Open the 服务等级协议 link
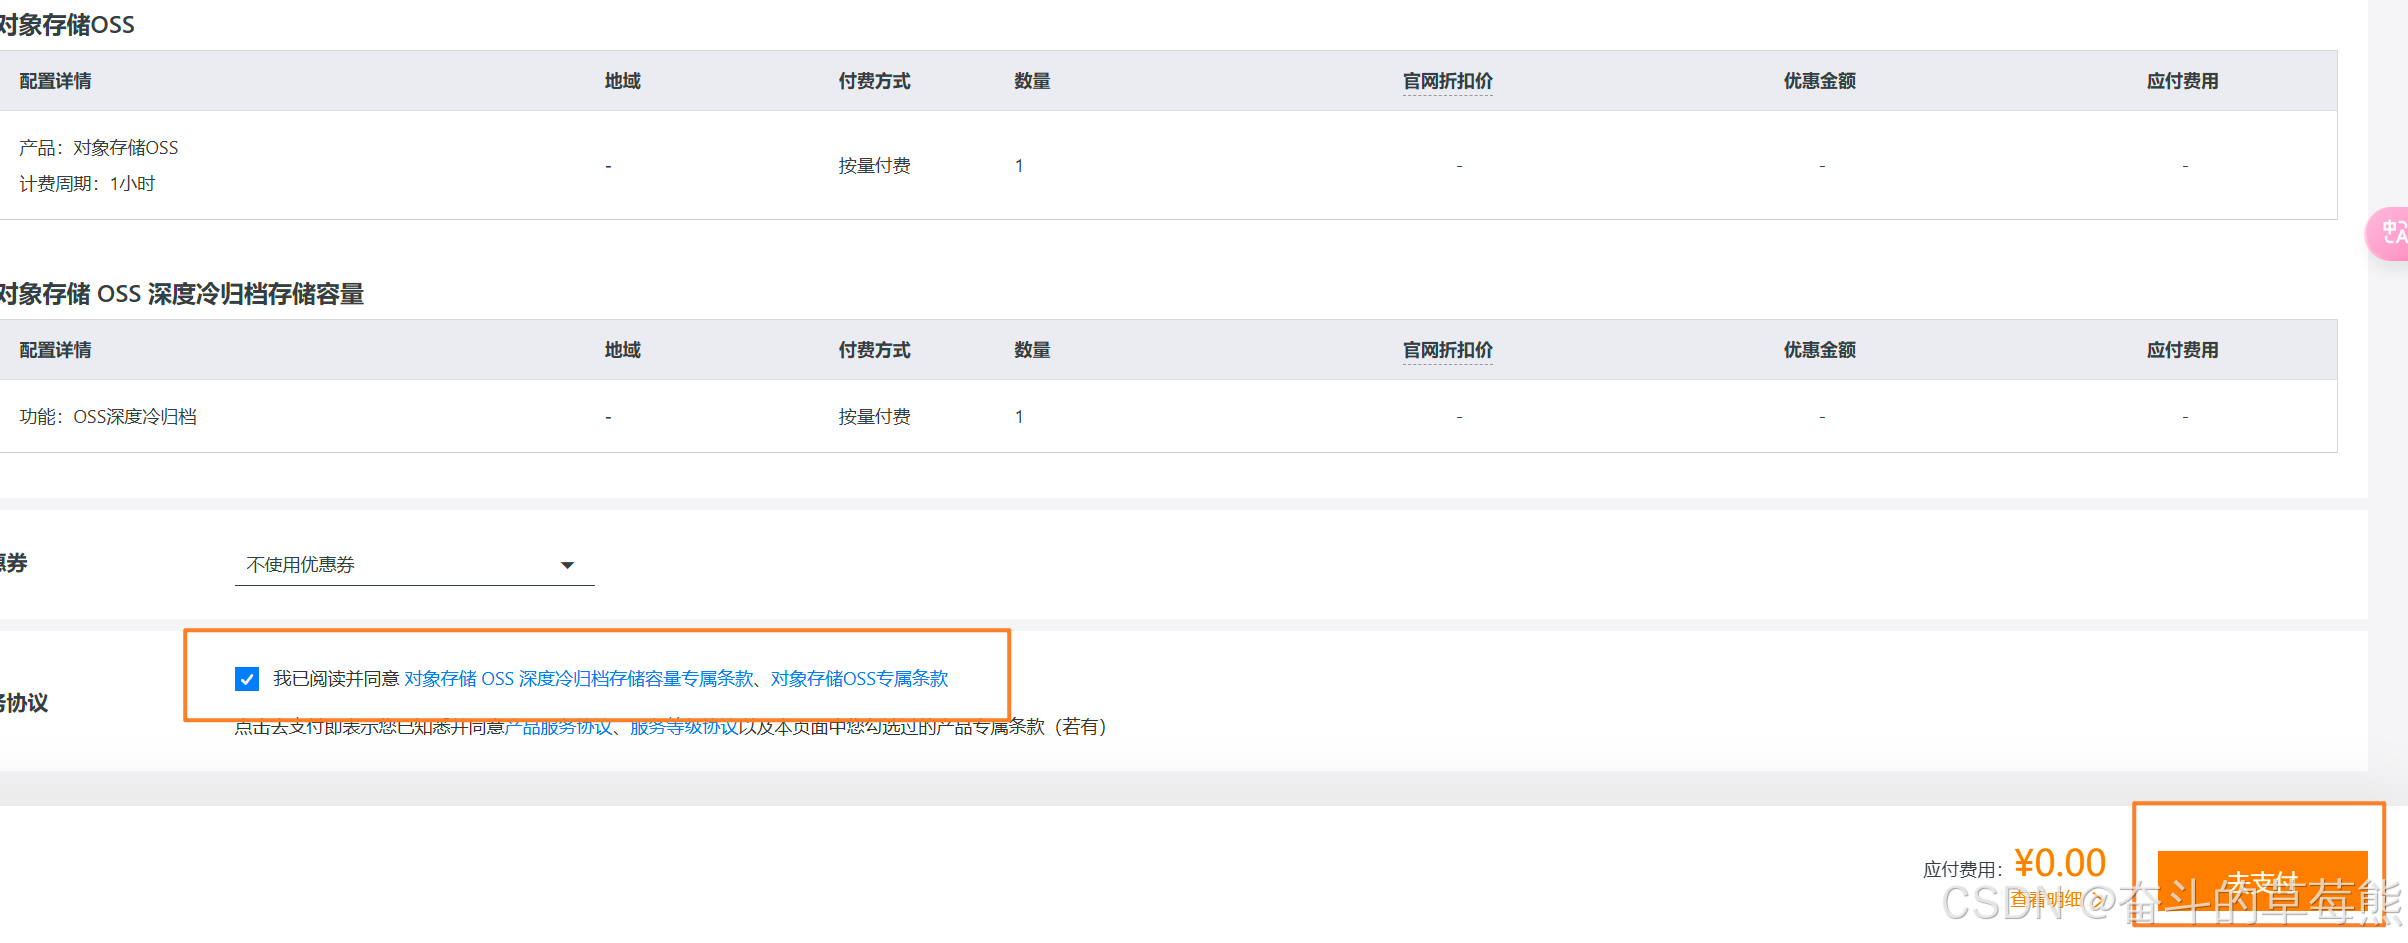The image size is (2408, 943). pos(684,728)
